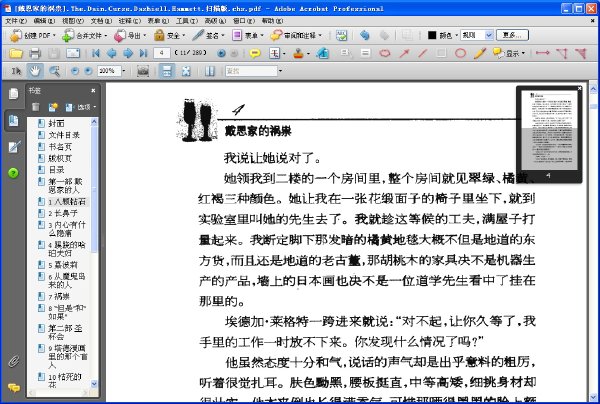Toggle scrolling page display mode
Viewport: 600px width, 404px height.
coord(167,71)
